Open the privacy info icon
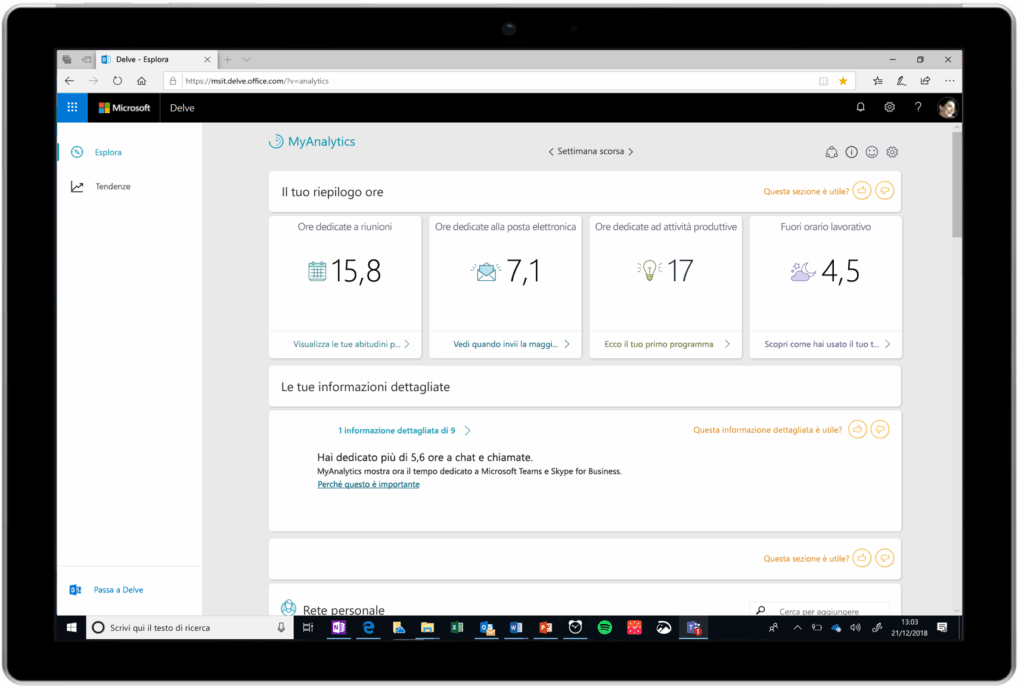The width and height of the screenshot is (1024, 688). click(x=851, y=151)
